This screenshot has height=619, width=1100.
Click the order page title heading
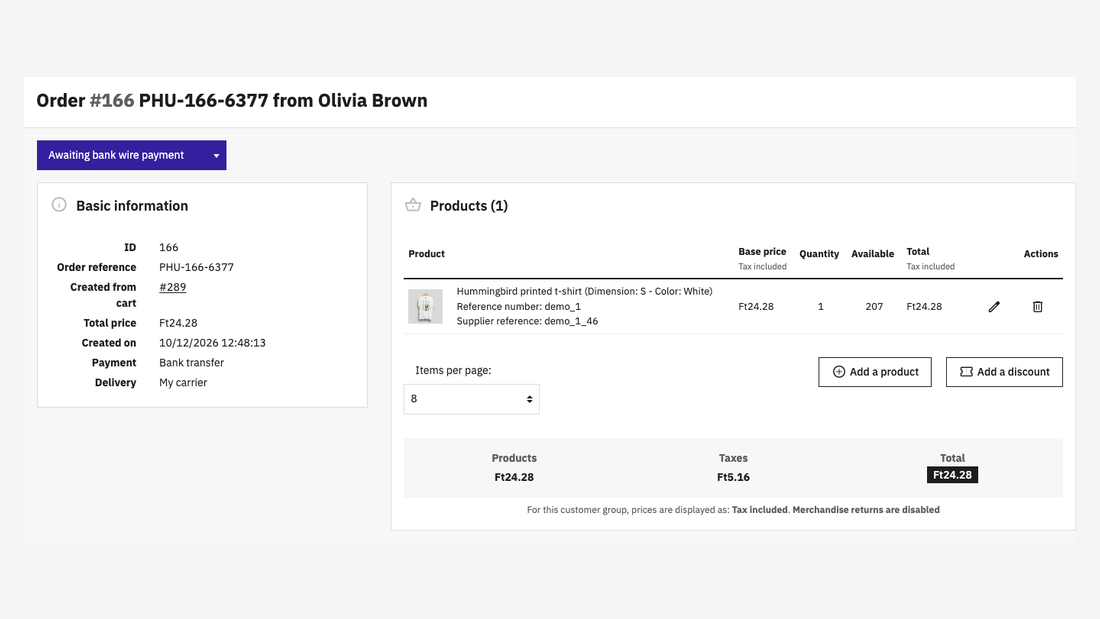[232, 100]
